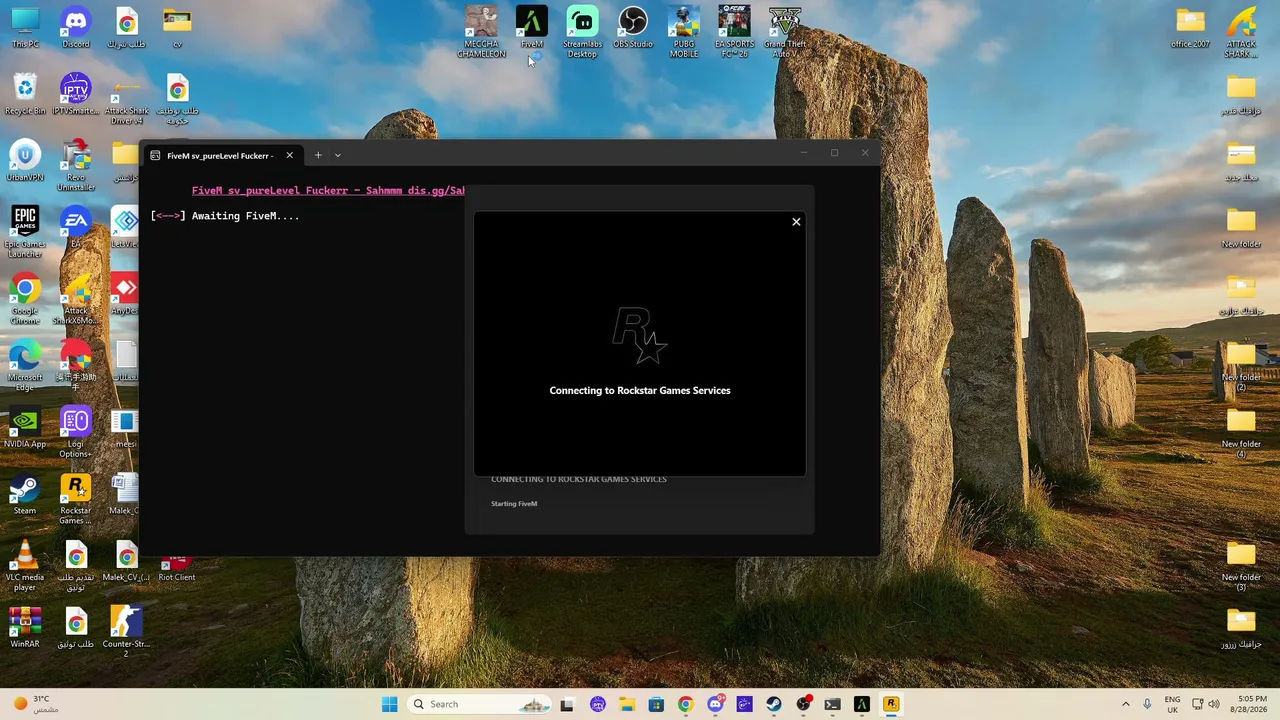Switch to FiveM on the taskbar
This screenshot has width=1280, height=720.
[862, 704]
